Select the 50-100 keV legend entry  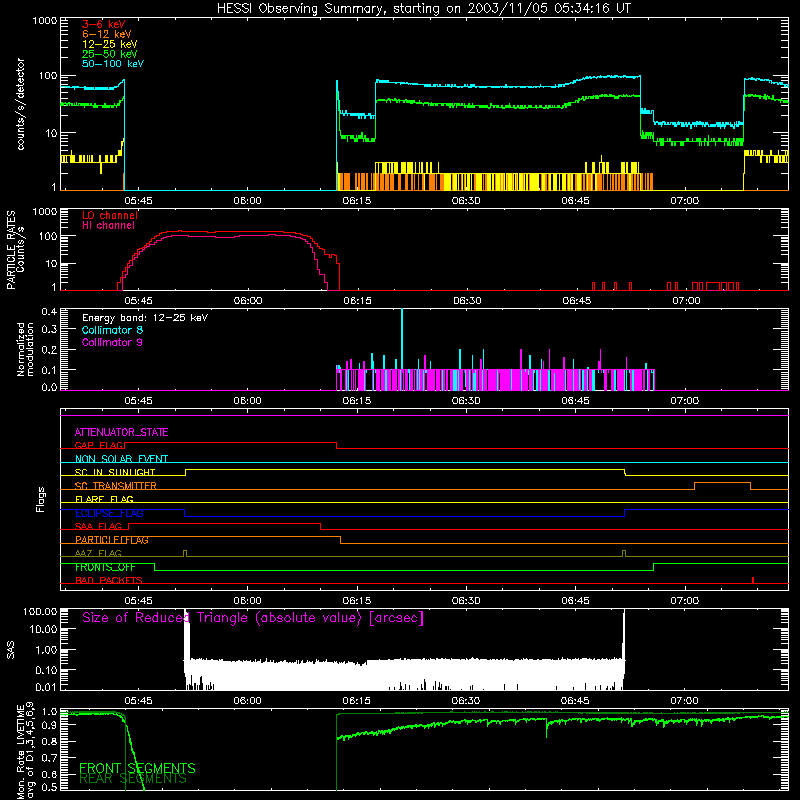click(113, 63)
